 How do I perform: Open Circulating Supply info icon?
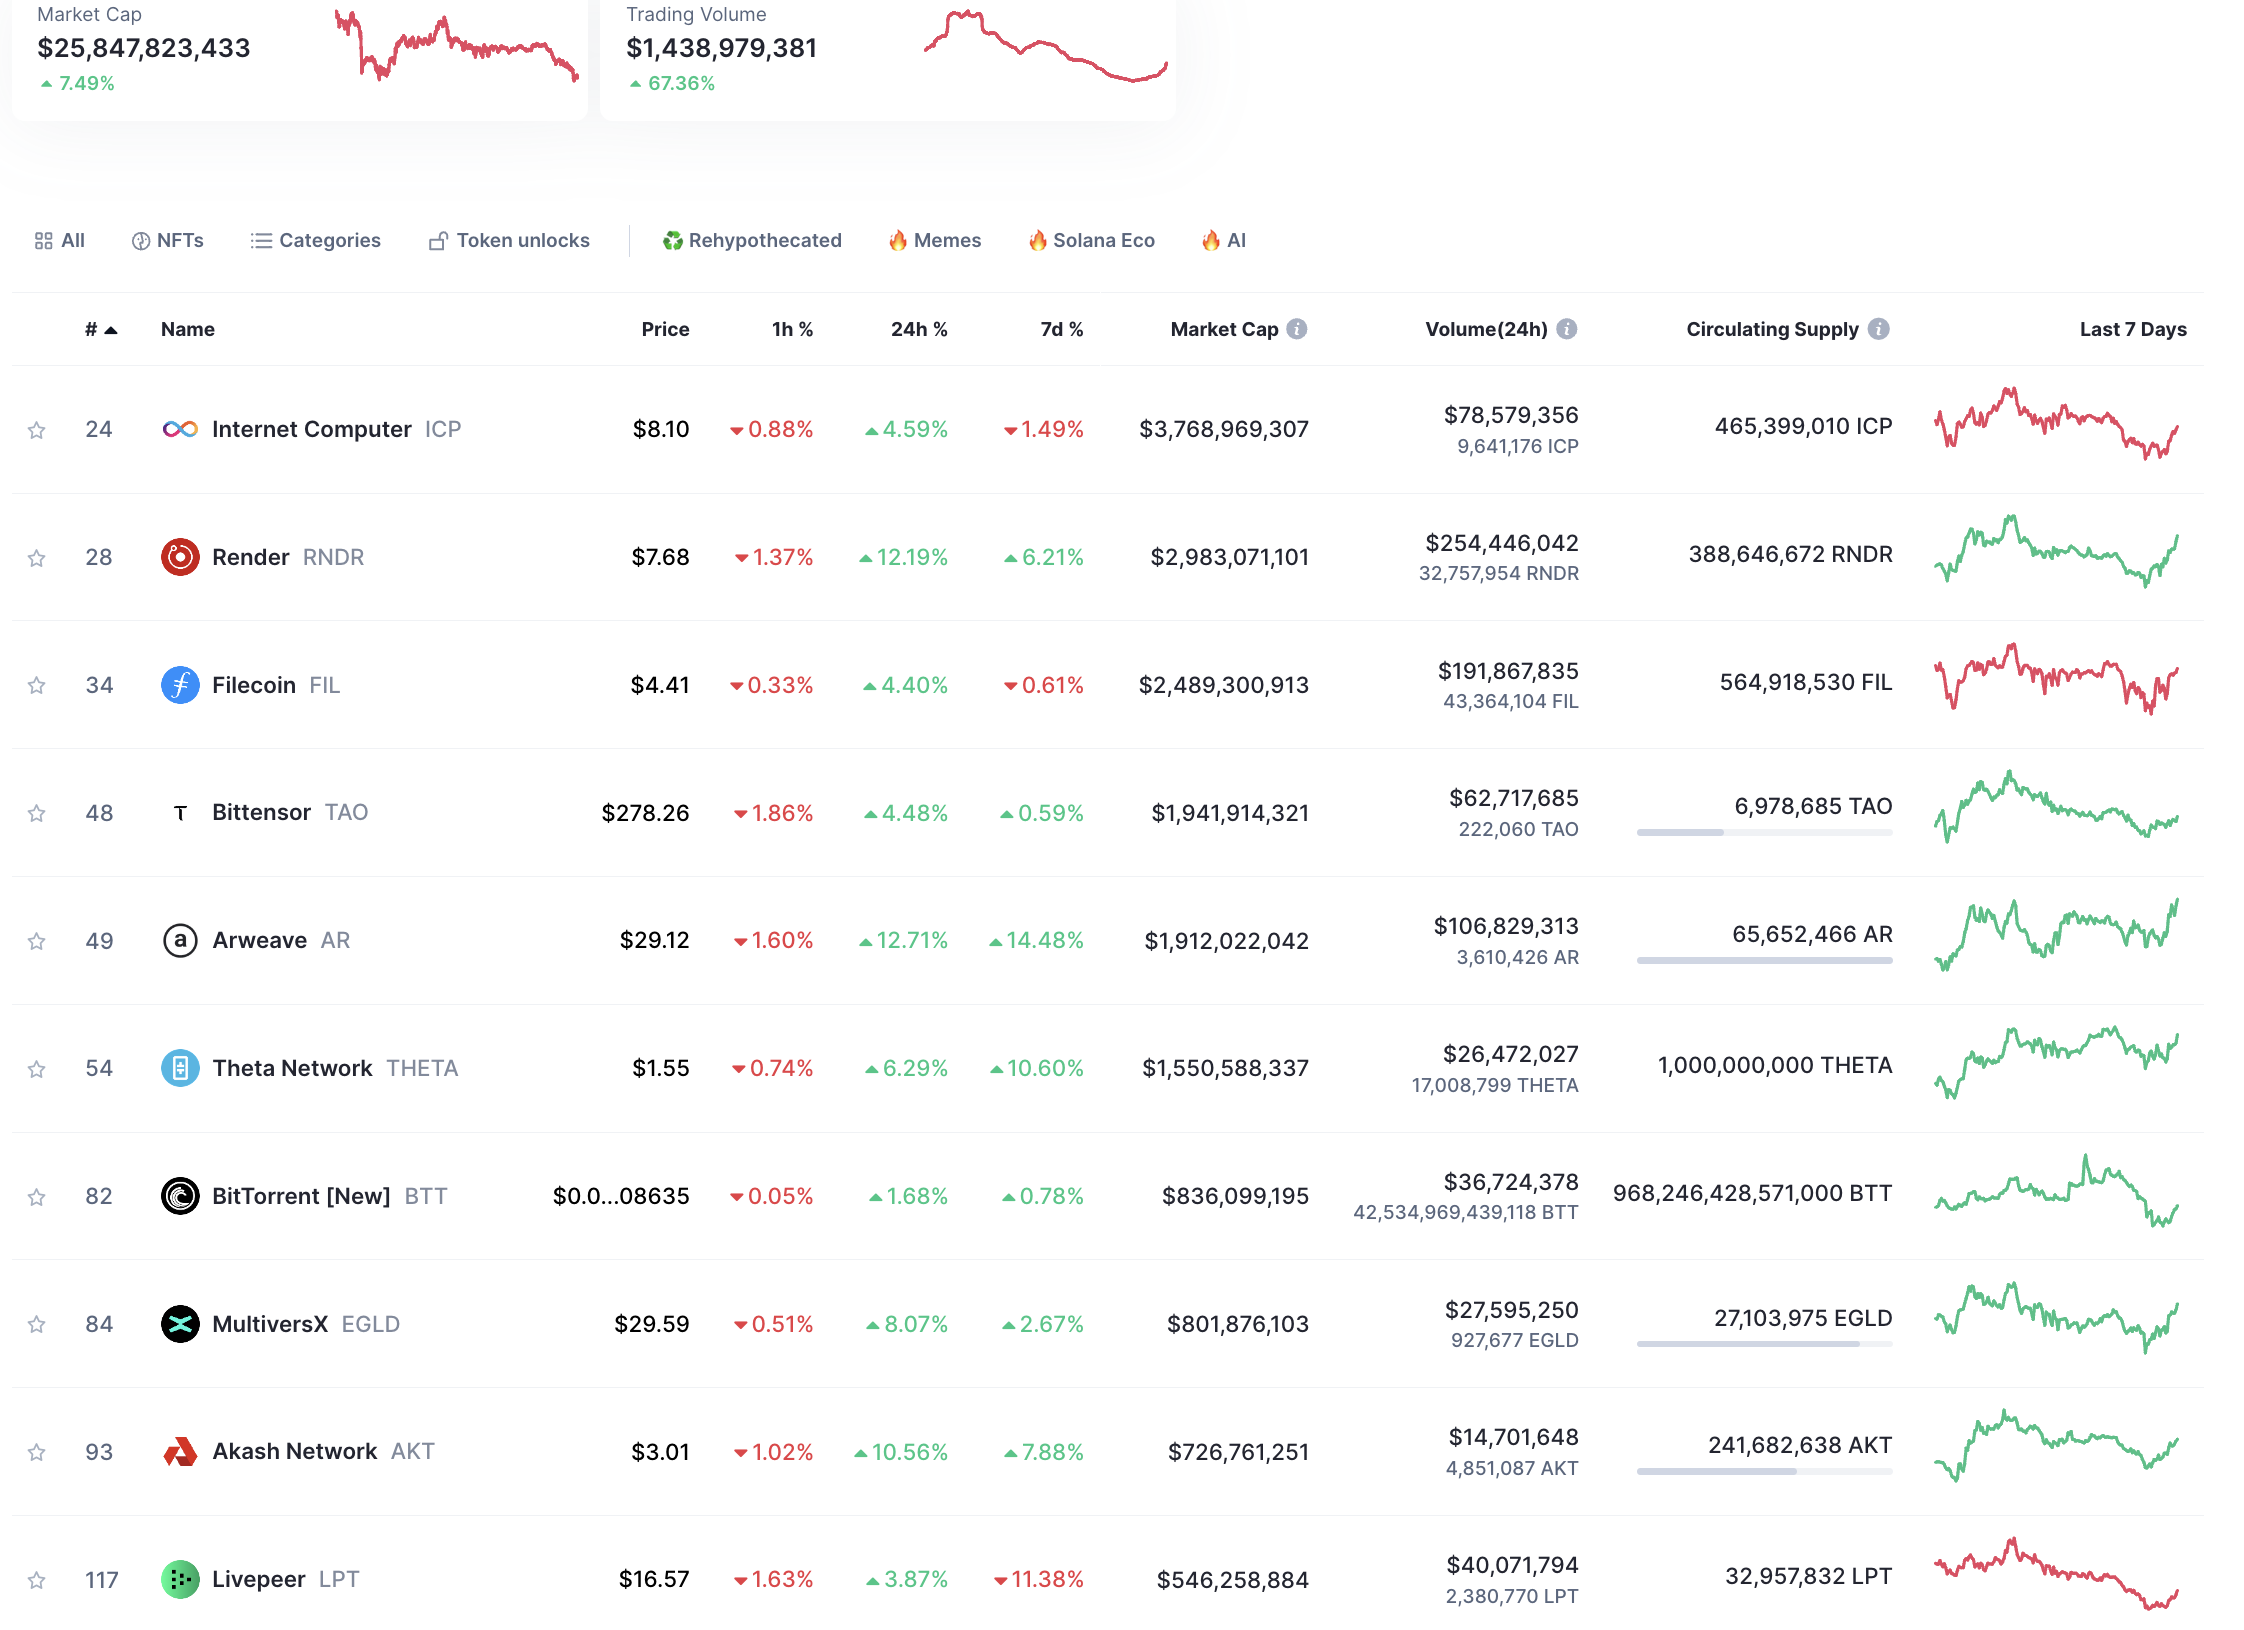pyautogui.click(x=1879, y=329)
